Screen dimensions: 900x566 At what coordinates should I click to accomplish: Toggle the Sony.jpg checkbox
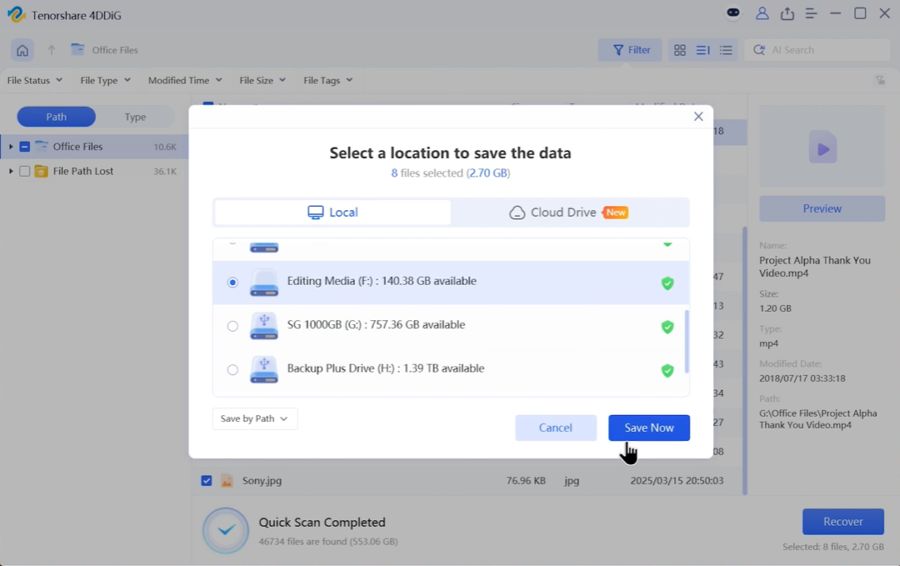tap(207, 480)
